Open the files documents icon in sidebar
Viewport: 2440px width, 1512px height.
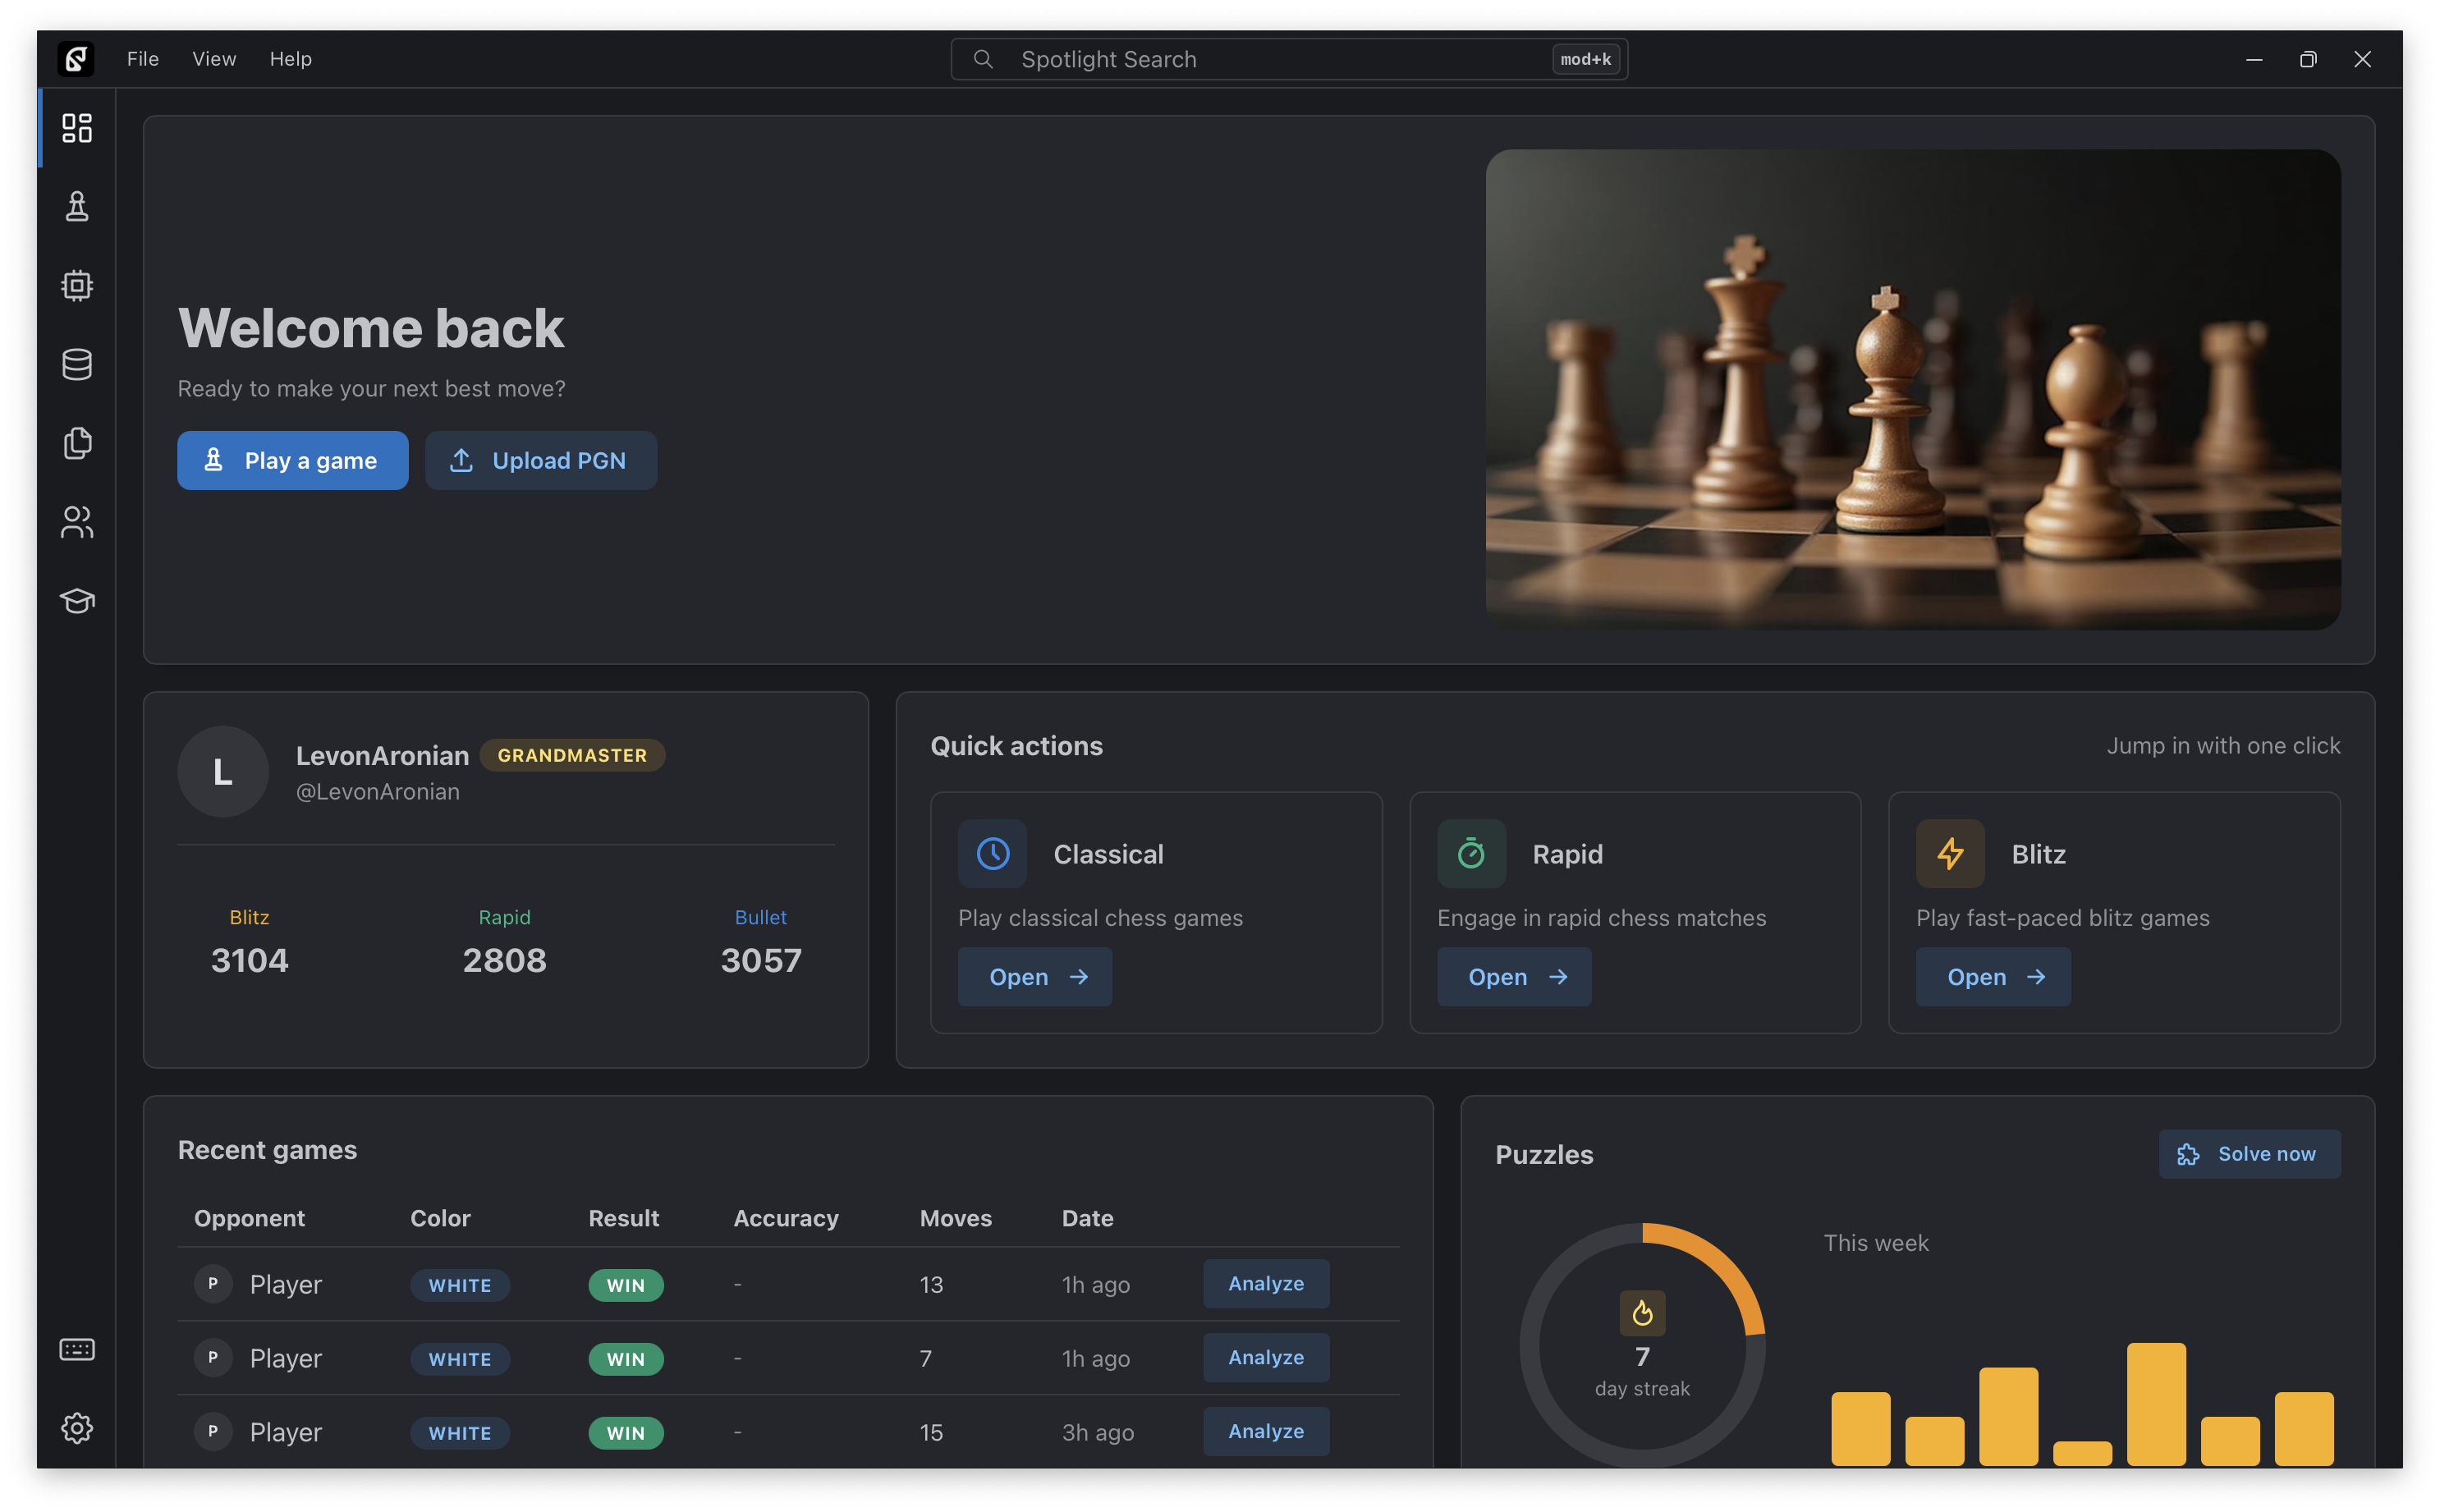click(x=77, y=443)
